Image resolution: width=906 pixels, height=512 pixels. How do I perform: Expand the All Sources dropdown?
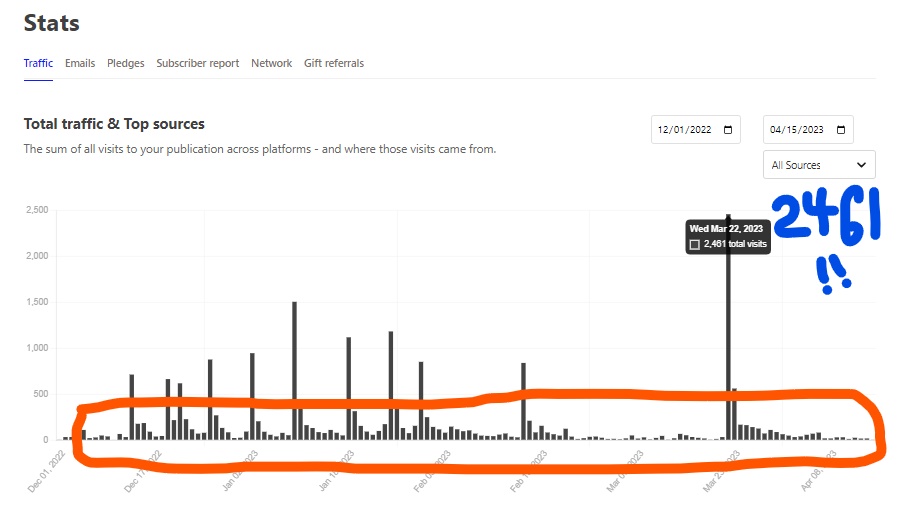click(x=819, y=165)
